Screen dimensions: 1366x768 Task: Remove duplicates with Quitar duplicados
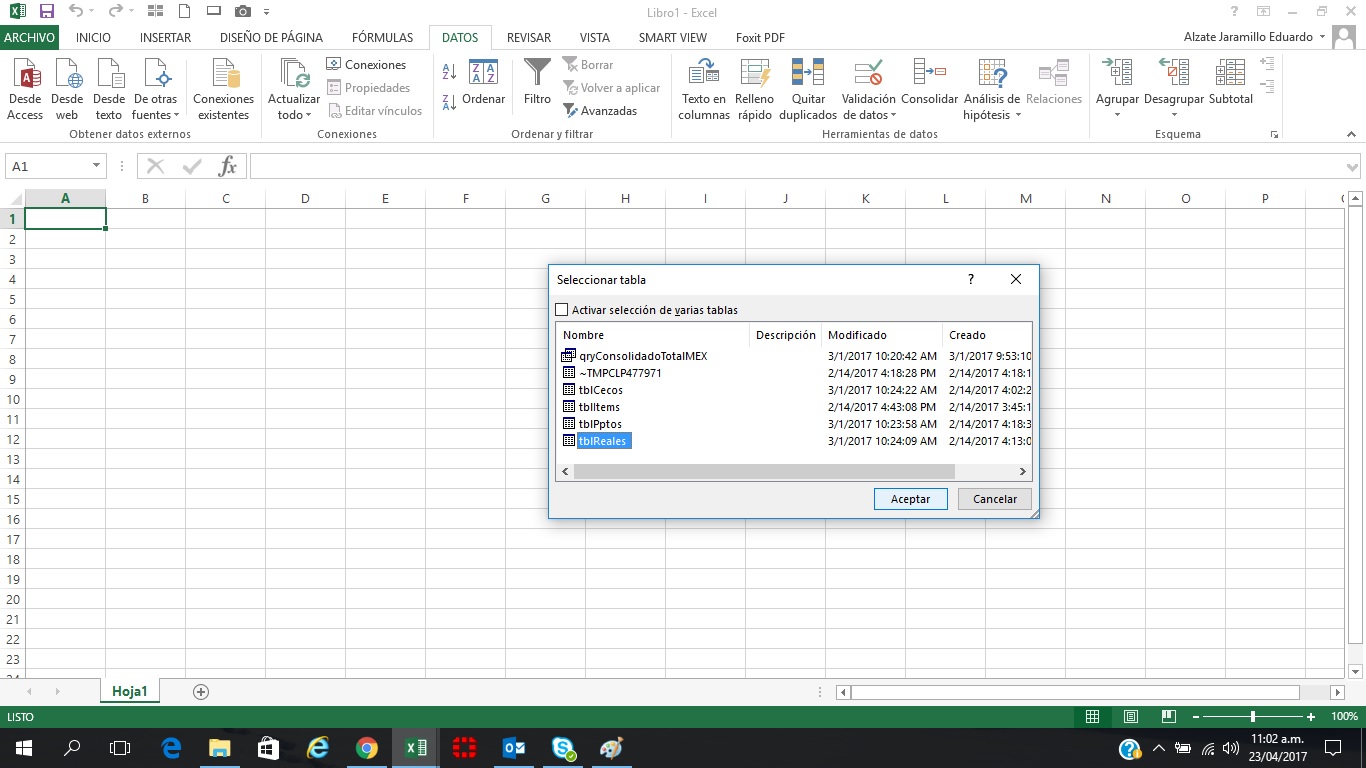coord(807,88)
